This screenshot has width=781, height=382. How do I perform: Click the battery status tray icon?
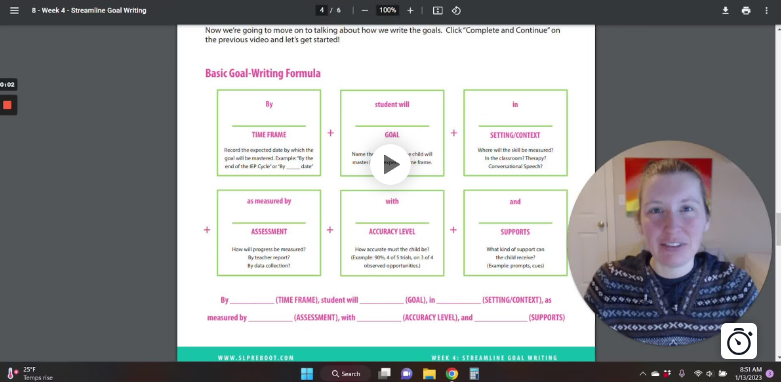point(722,374)
